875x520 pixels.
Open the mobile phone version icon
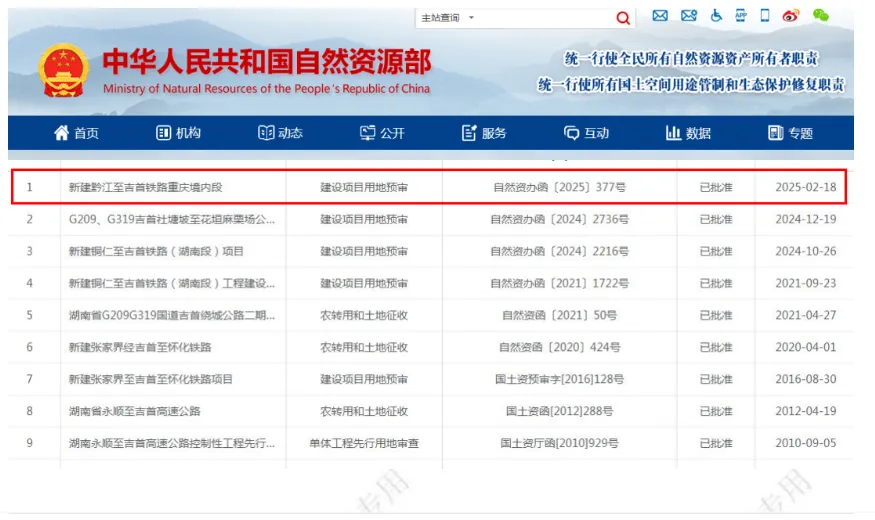click(x=765, y=16)
